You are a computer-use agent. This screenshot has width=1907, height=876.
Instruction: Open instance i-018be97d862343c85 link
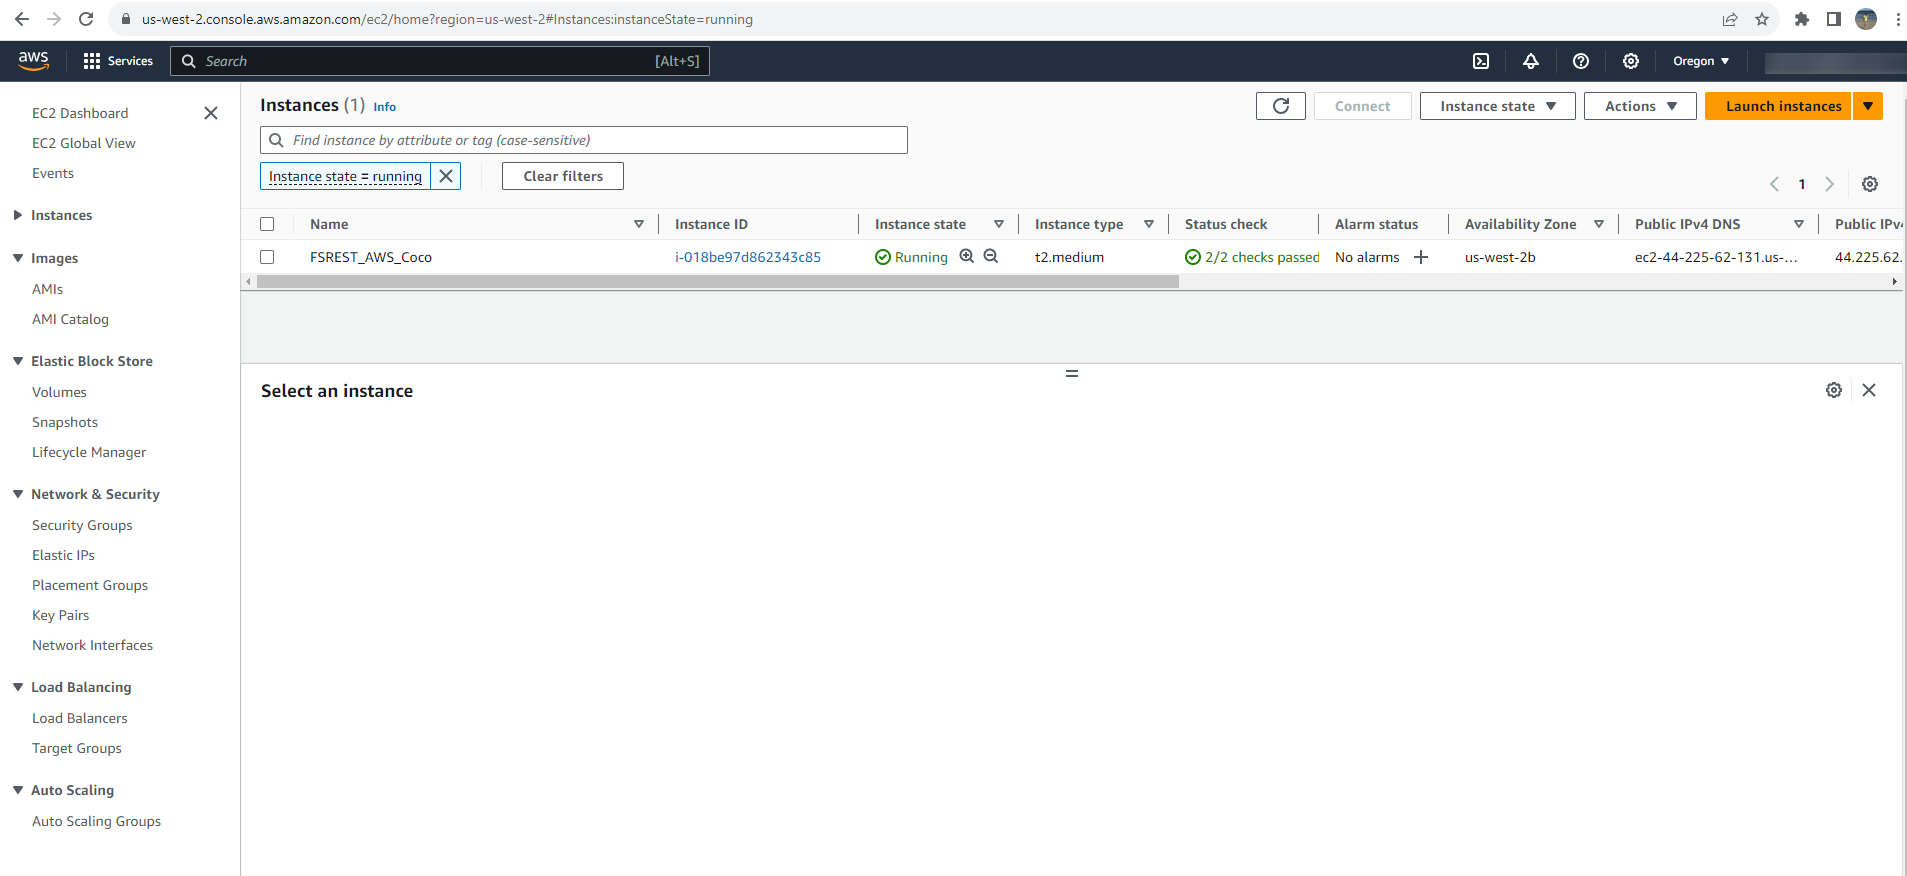pos(748,257)
